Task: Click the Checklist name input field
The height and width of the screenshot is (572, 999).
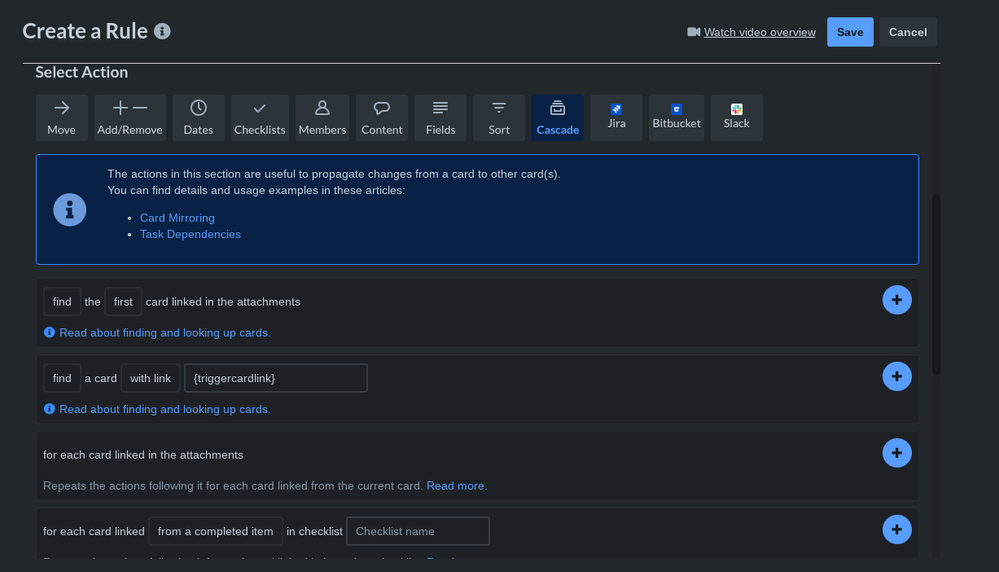Action: click(x=418, y=531)
